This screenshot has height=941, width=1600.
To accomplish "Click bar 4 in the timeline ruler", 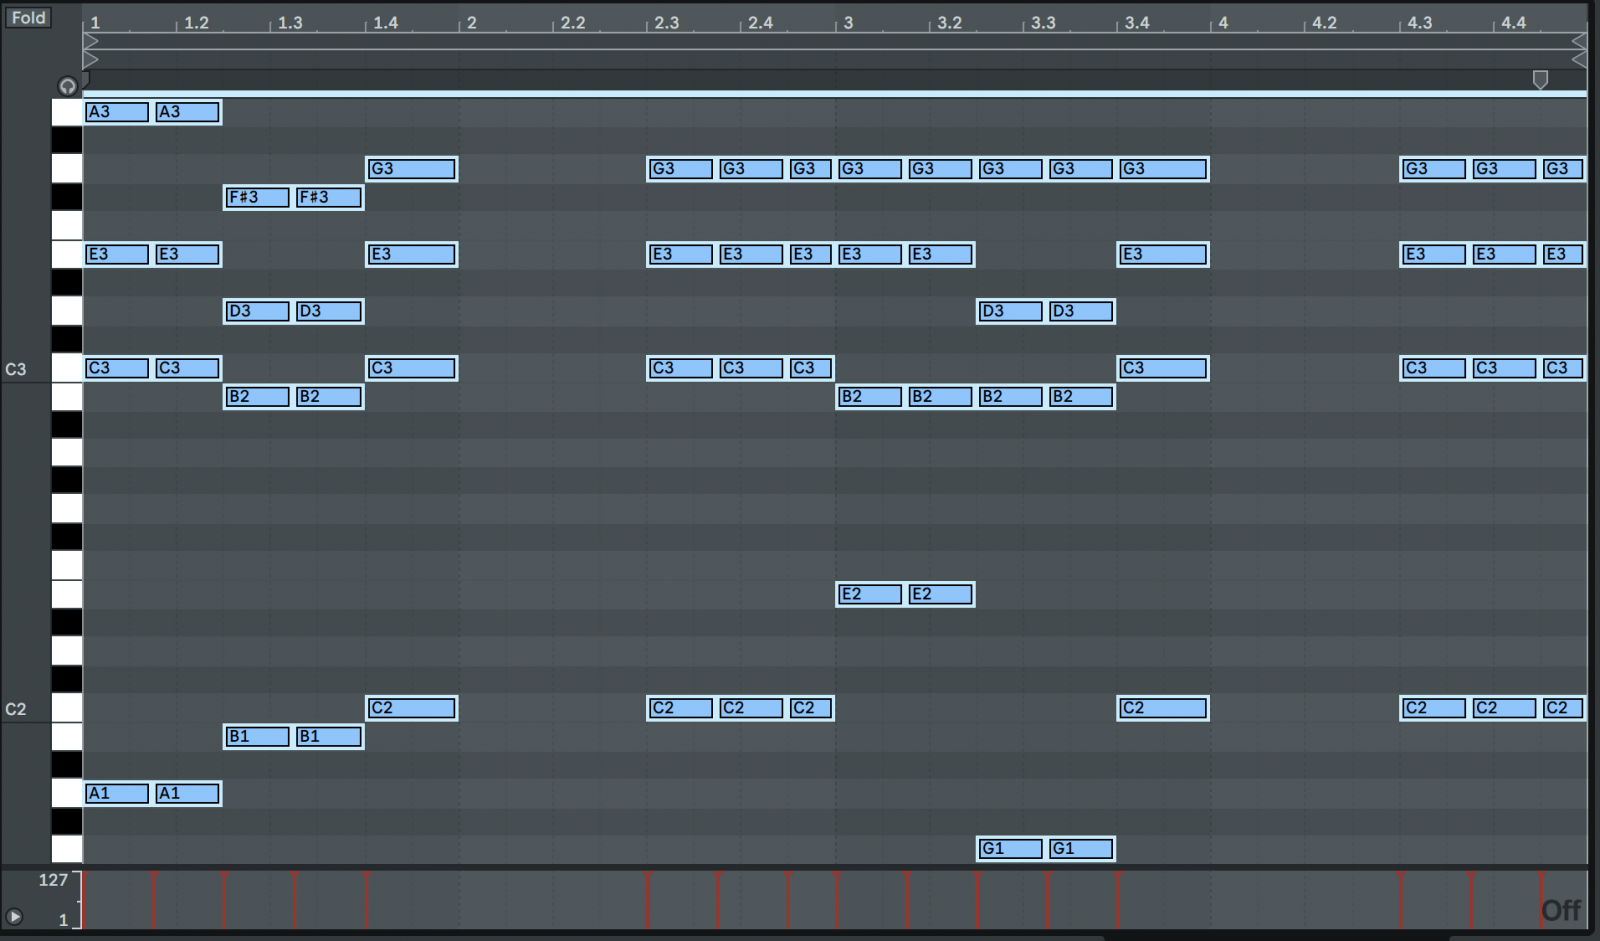I will pyautogui.click(x=1222, y=23).
